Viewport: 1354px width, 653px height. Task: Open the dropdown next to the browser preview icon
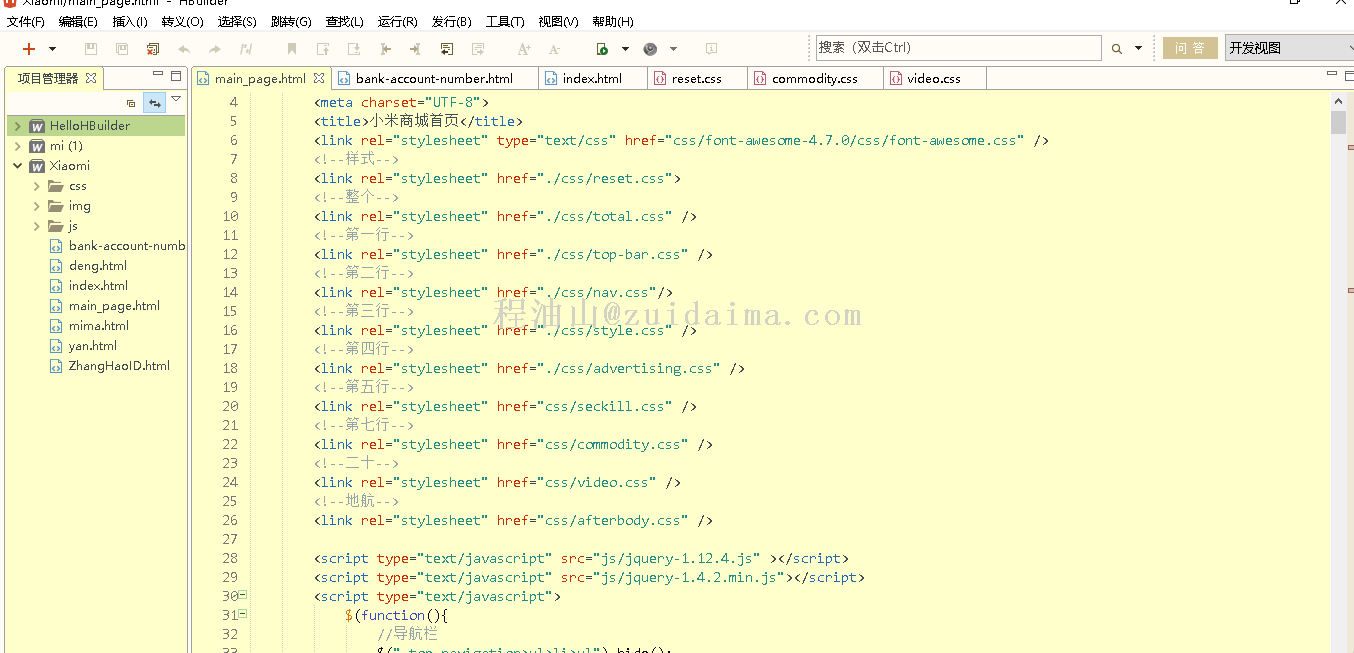click(x=674, y=48)
